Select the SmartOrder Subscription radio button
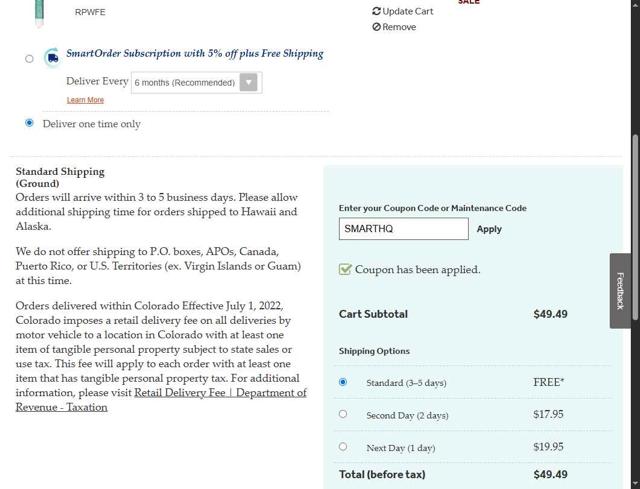Viewport: 640px width, 489px height. [x=29, y=58]
